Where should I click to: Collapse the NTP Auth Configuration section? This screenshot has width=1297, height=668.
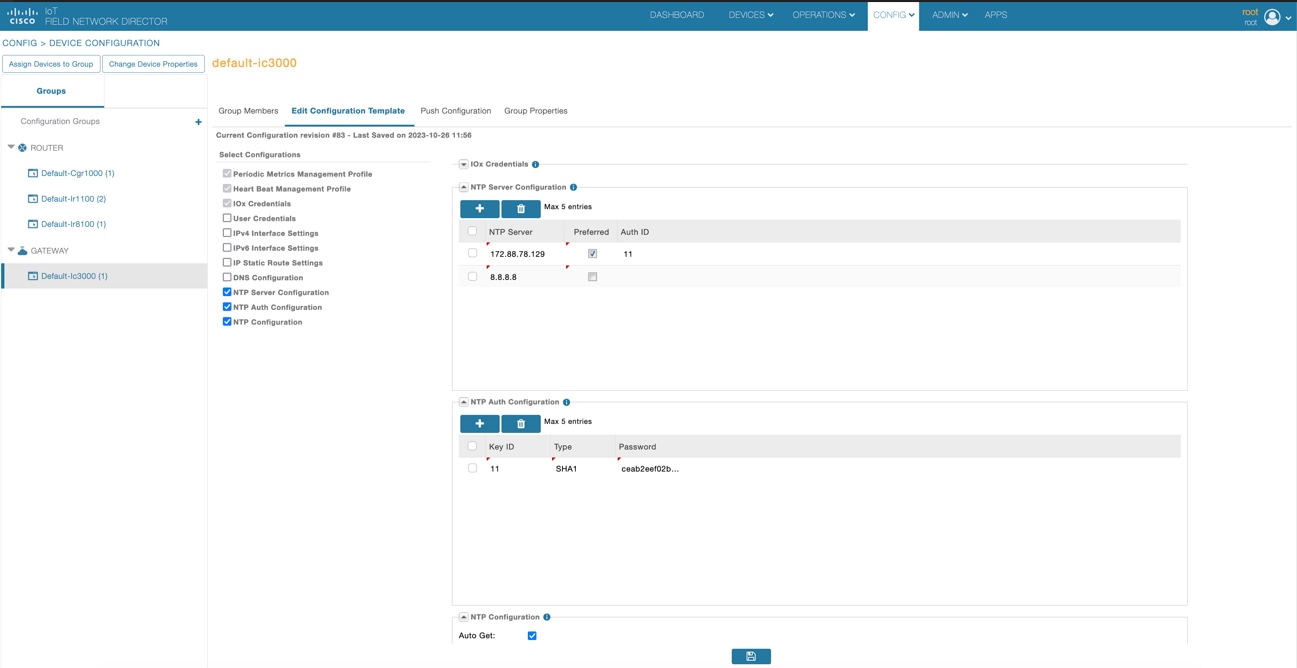[462, 401]
